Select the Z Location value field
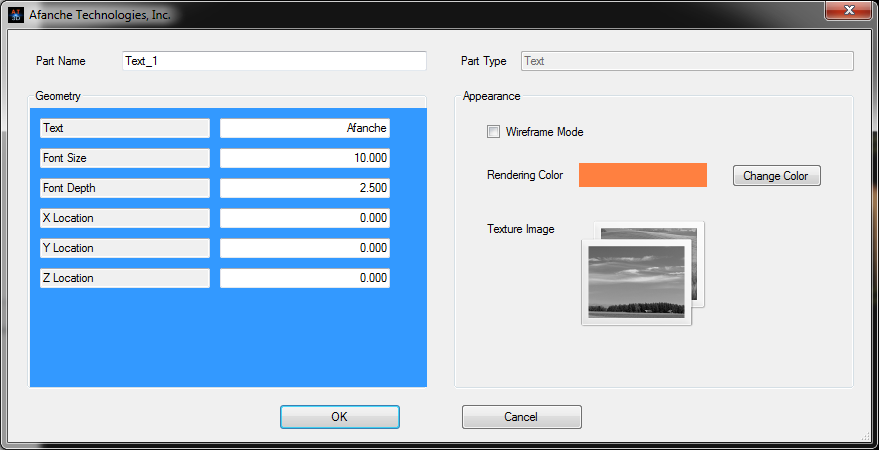Viewport: 879px width, 450px height. click(x=304, y=278)
